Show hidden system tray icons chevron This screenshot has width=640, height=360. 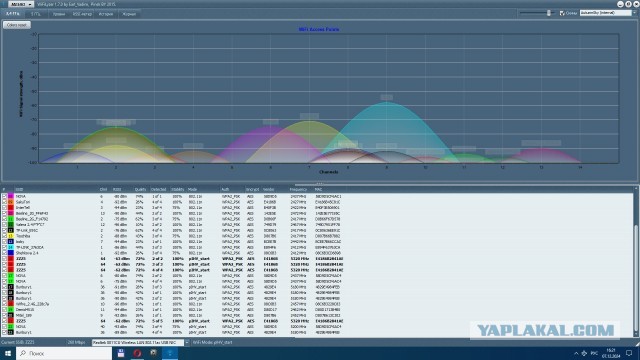coord(576,353)
